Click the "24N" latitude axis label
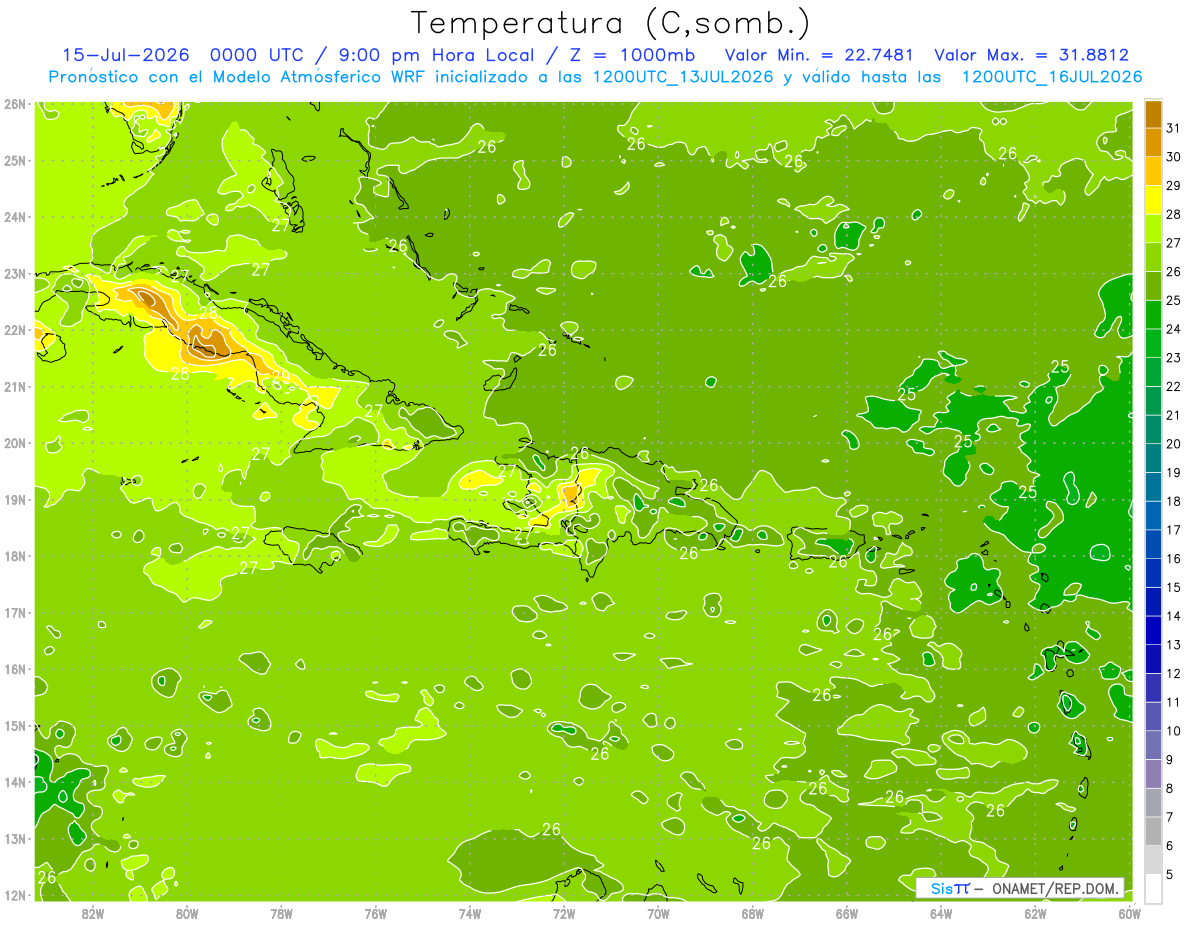 pos(15,216)
